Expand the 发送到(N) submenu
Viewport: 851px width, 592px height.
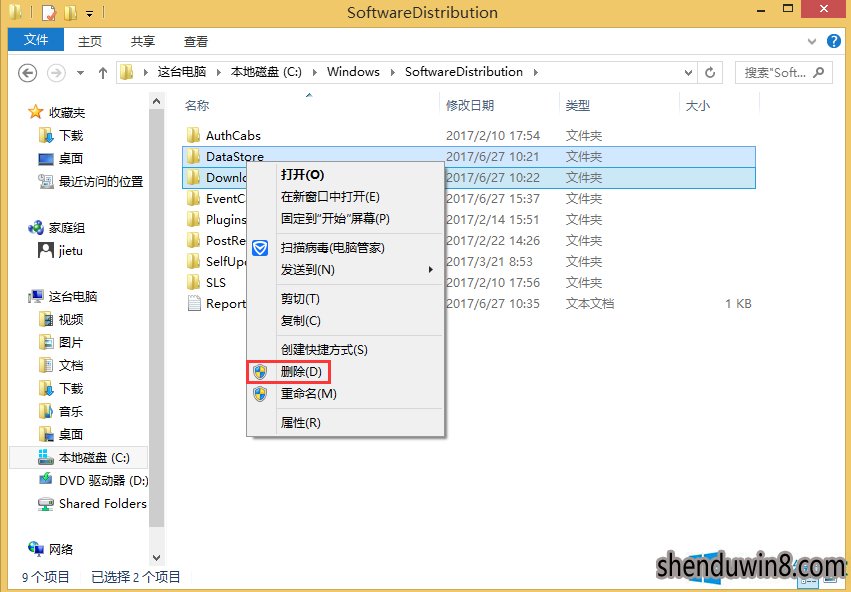pos(346,270)
